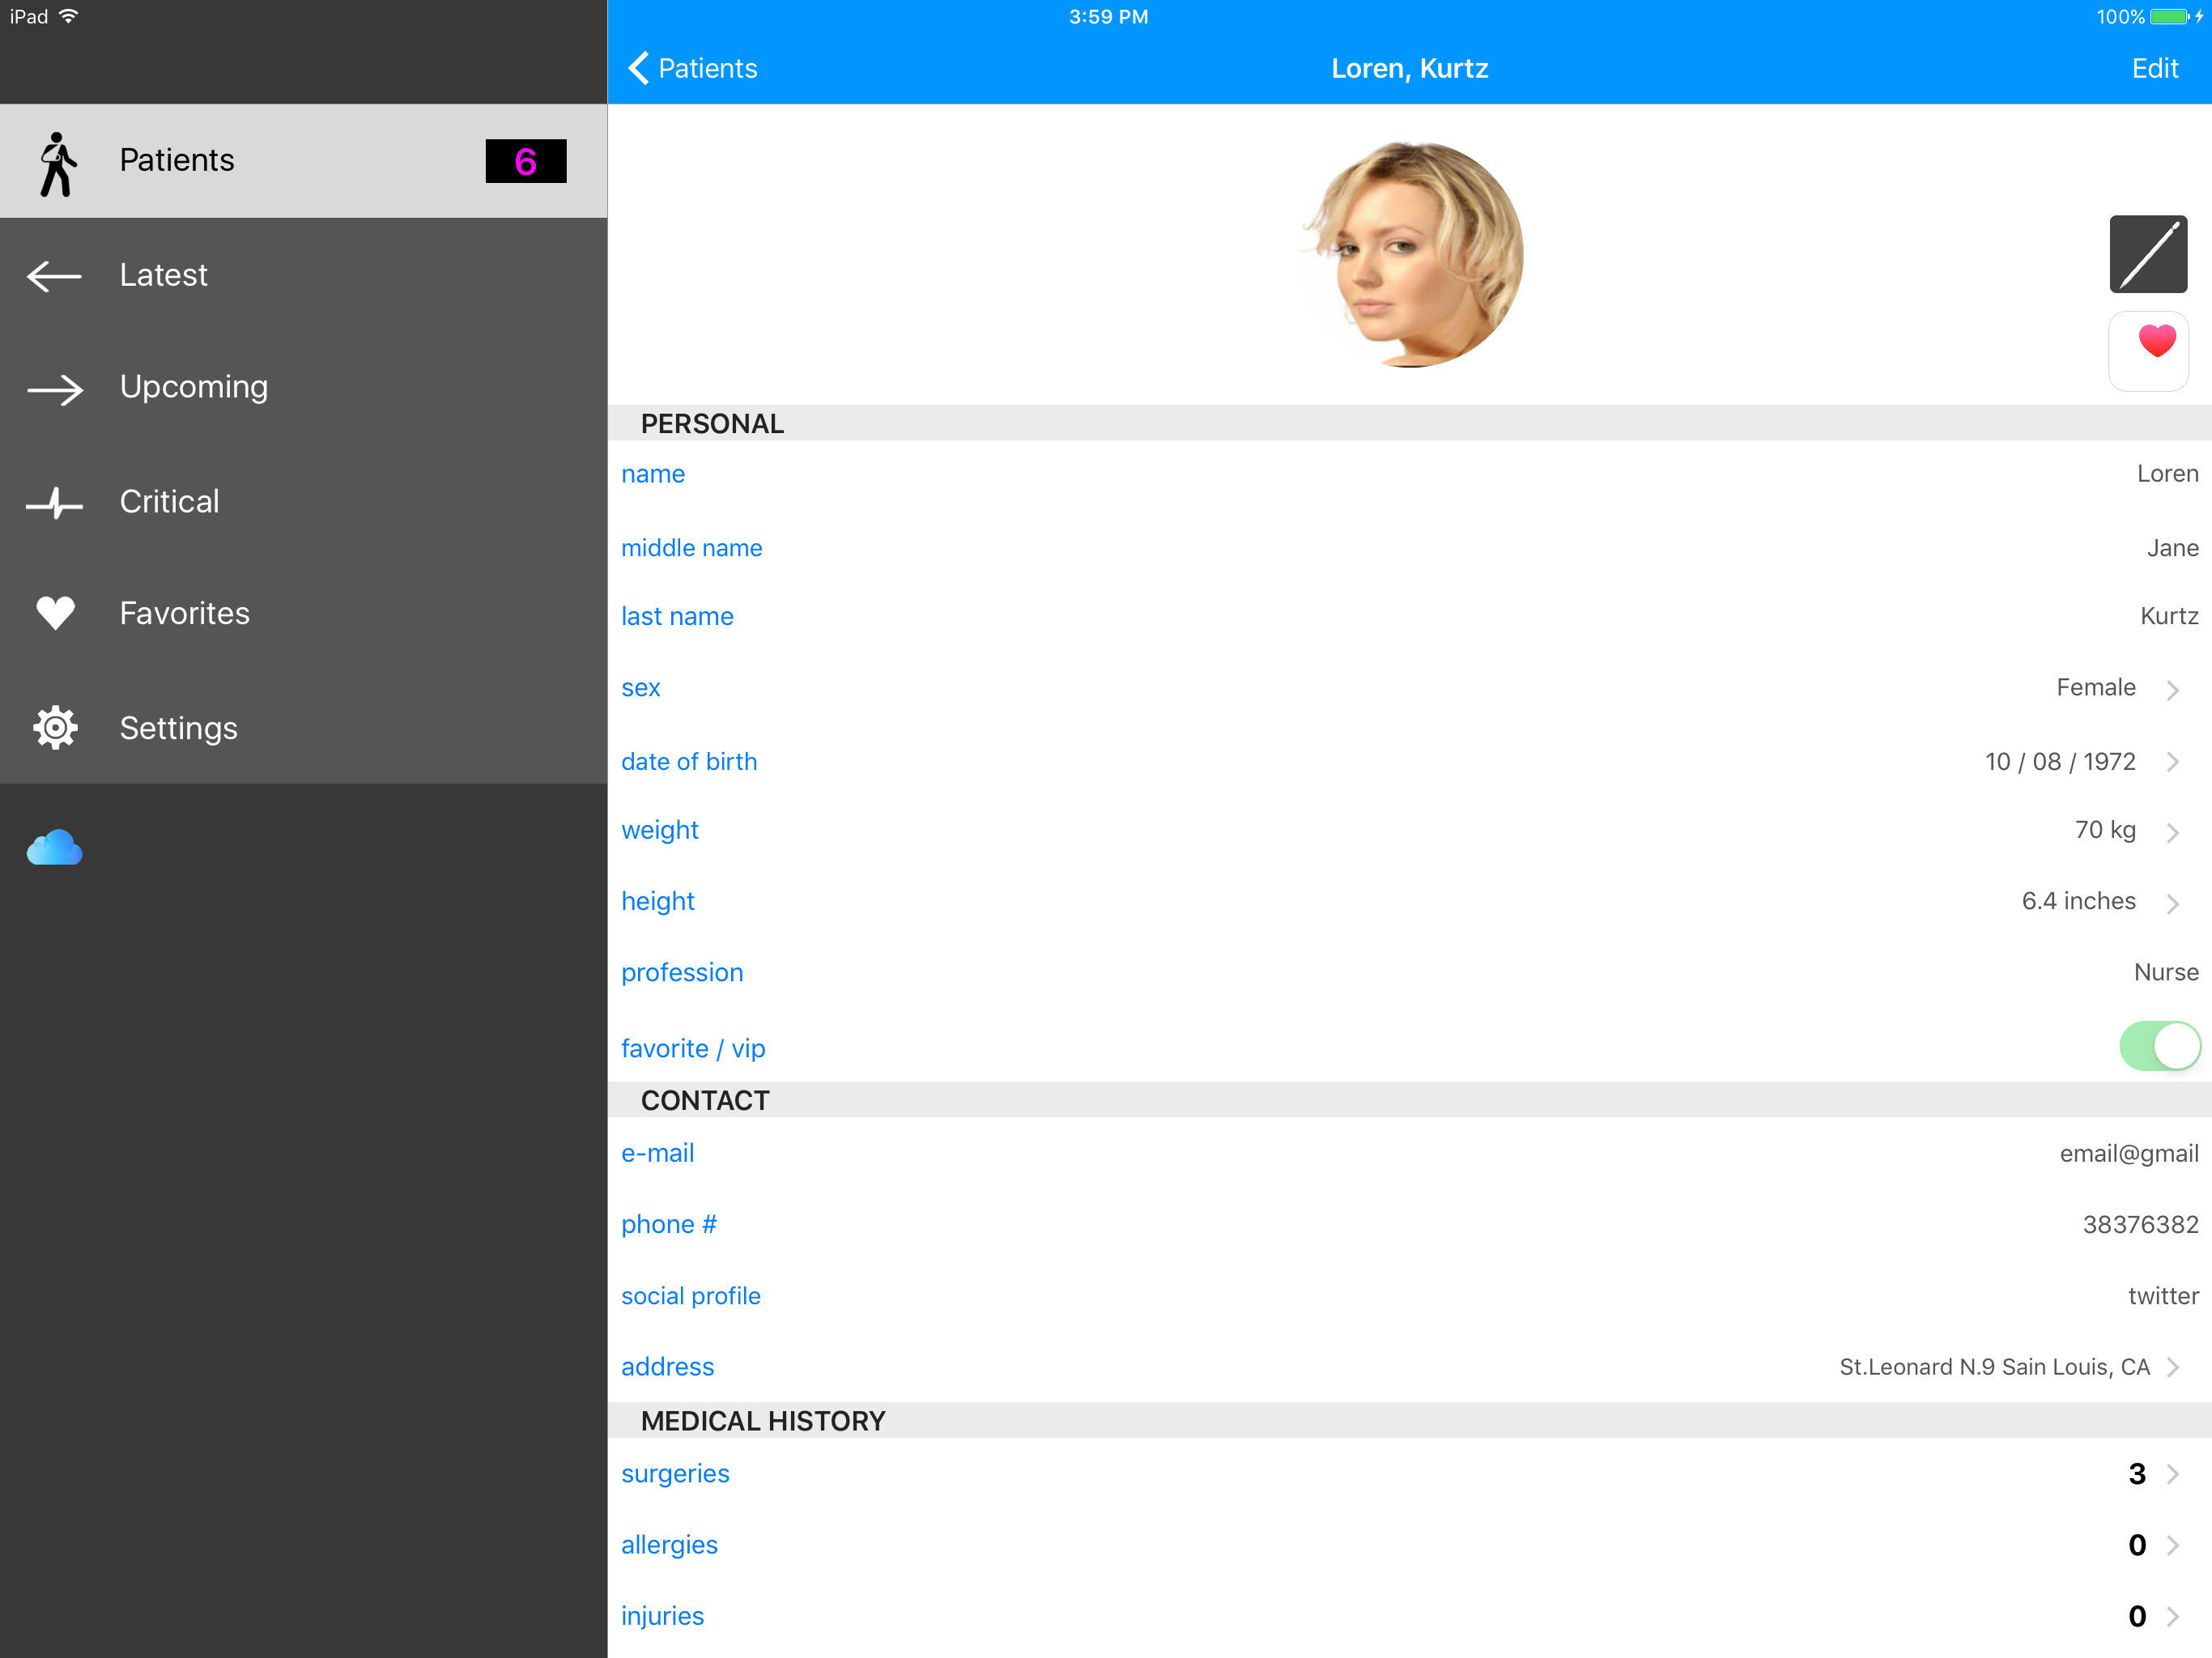This screenshot has width=2212, height=1658.
Task: Tap the Loren, Kurtz title
Action: (1409, 68)
